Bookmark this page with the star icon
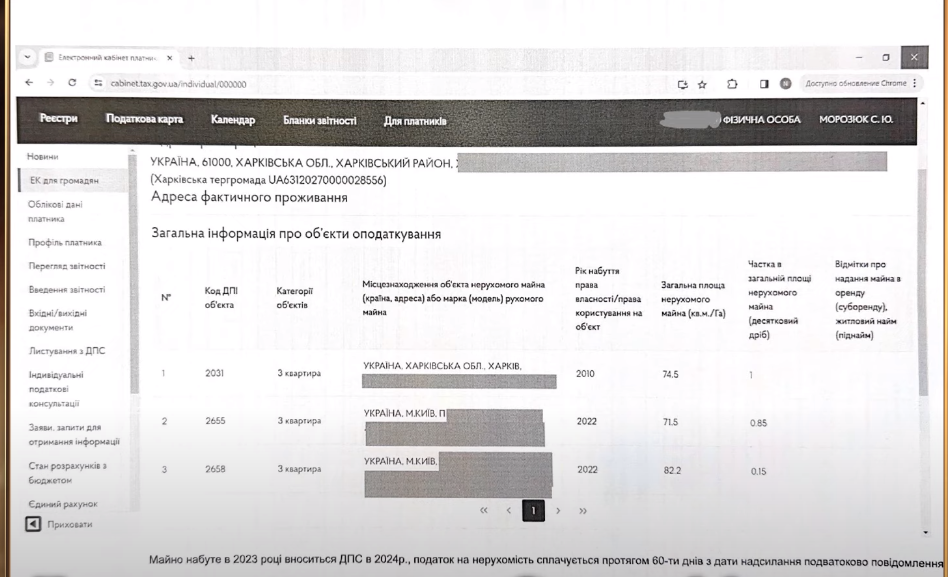Image resolution: width=948 pixels, height=577 pixels. pos(703,84)
